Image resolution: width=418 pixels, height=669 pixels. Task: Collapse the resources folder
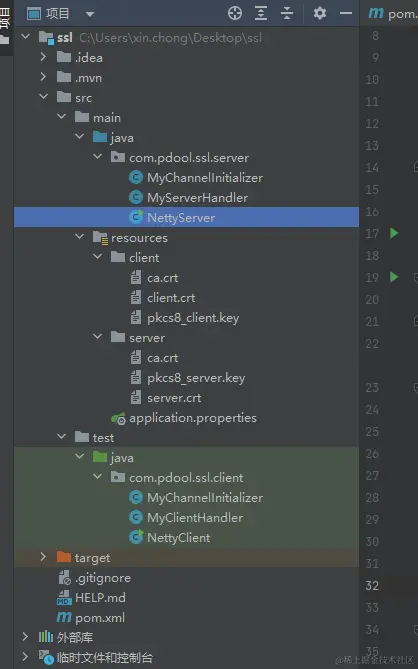click(79, 236)
